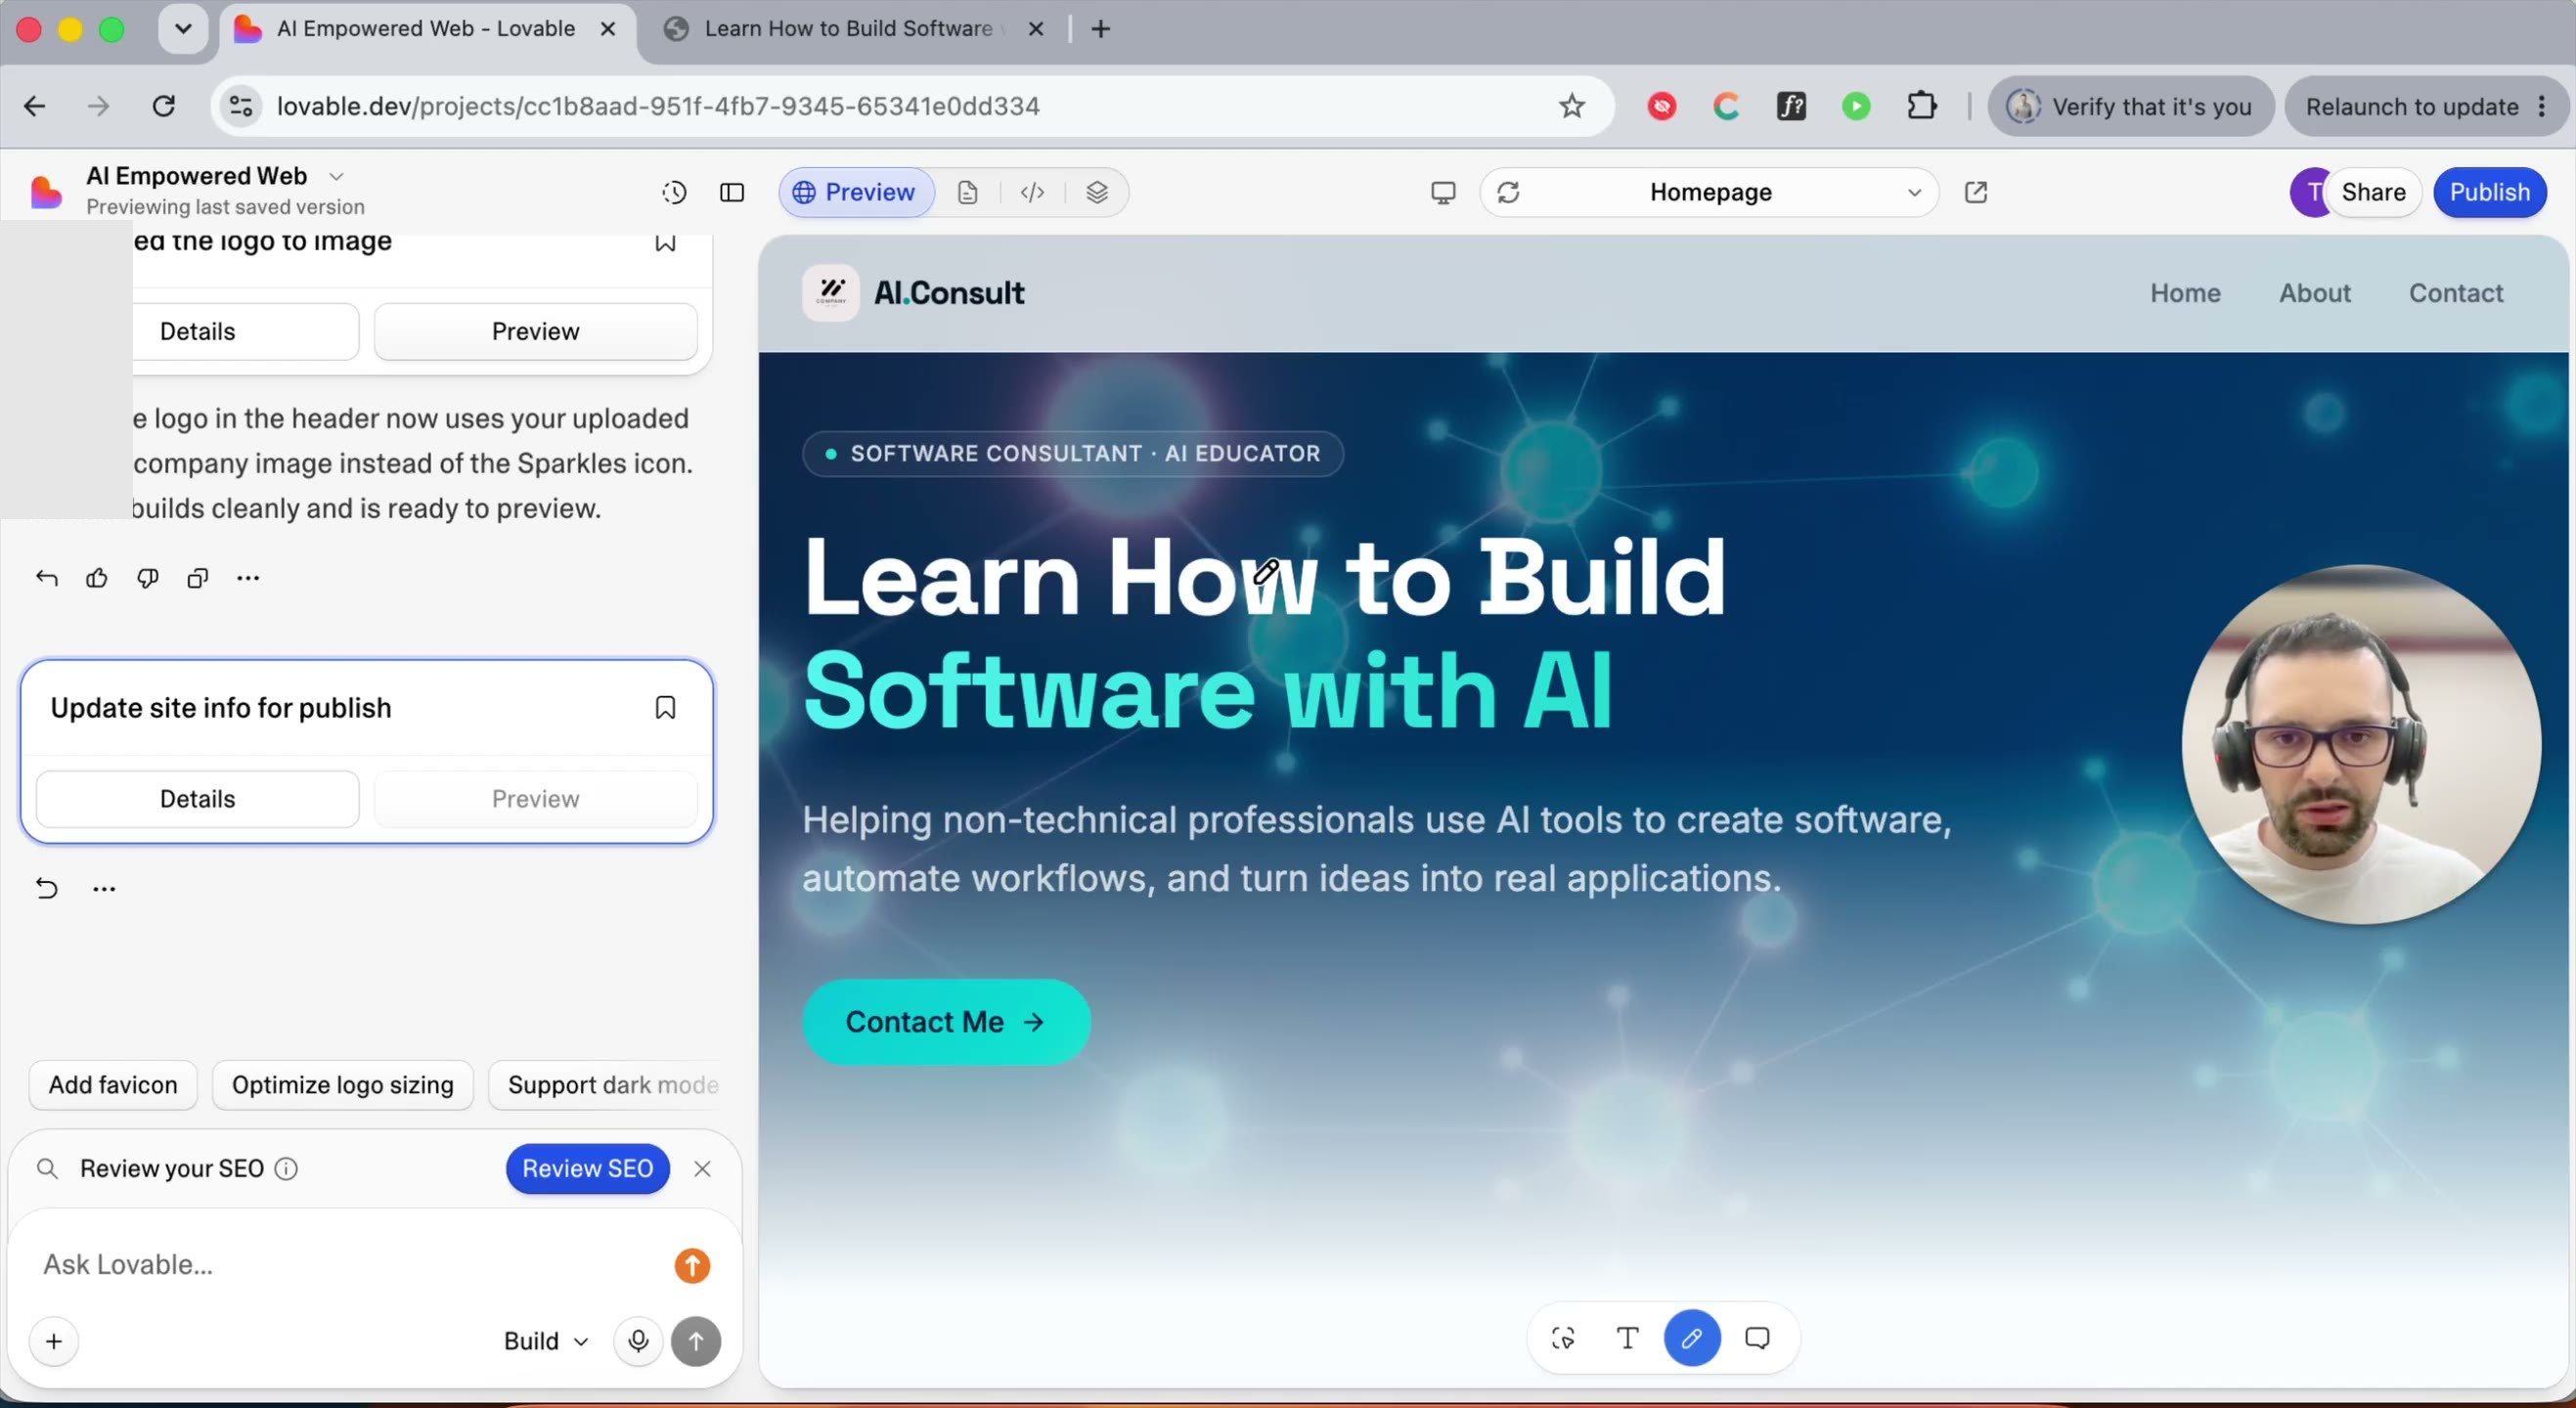Image resolution: width=2576 pixels, height=1408 pixels.
Task: Open Chrome extensions puzzle icon
Action: [x=1921, y=106]
